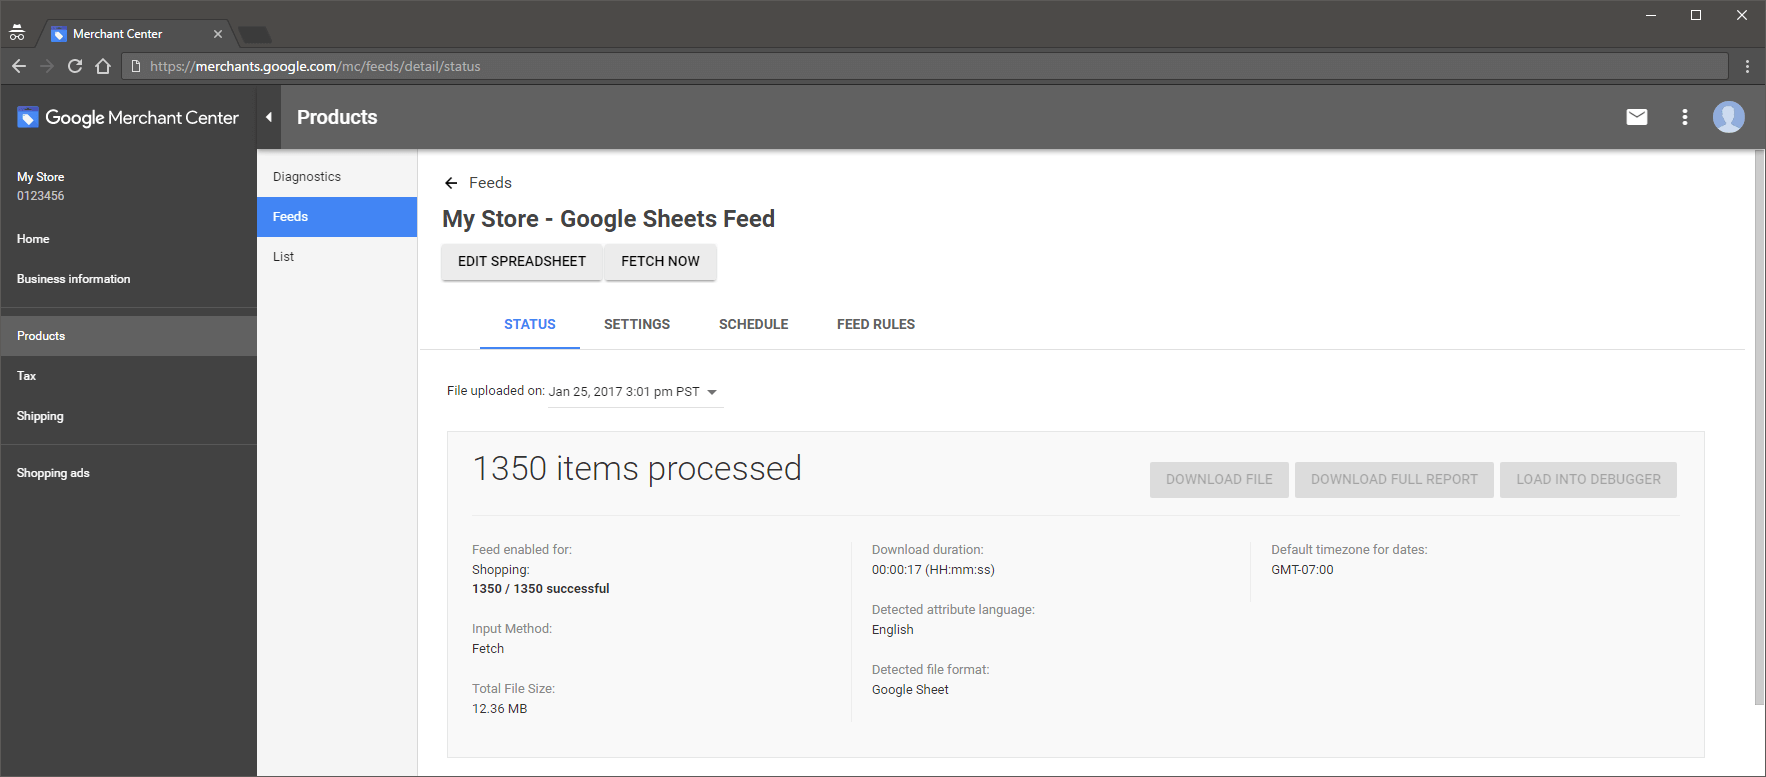Click the Feeds breadcrumb link

pos(490,183)
